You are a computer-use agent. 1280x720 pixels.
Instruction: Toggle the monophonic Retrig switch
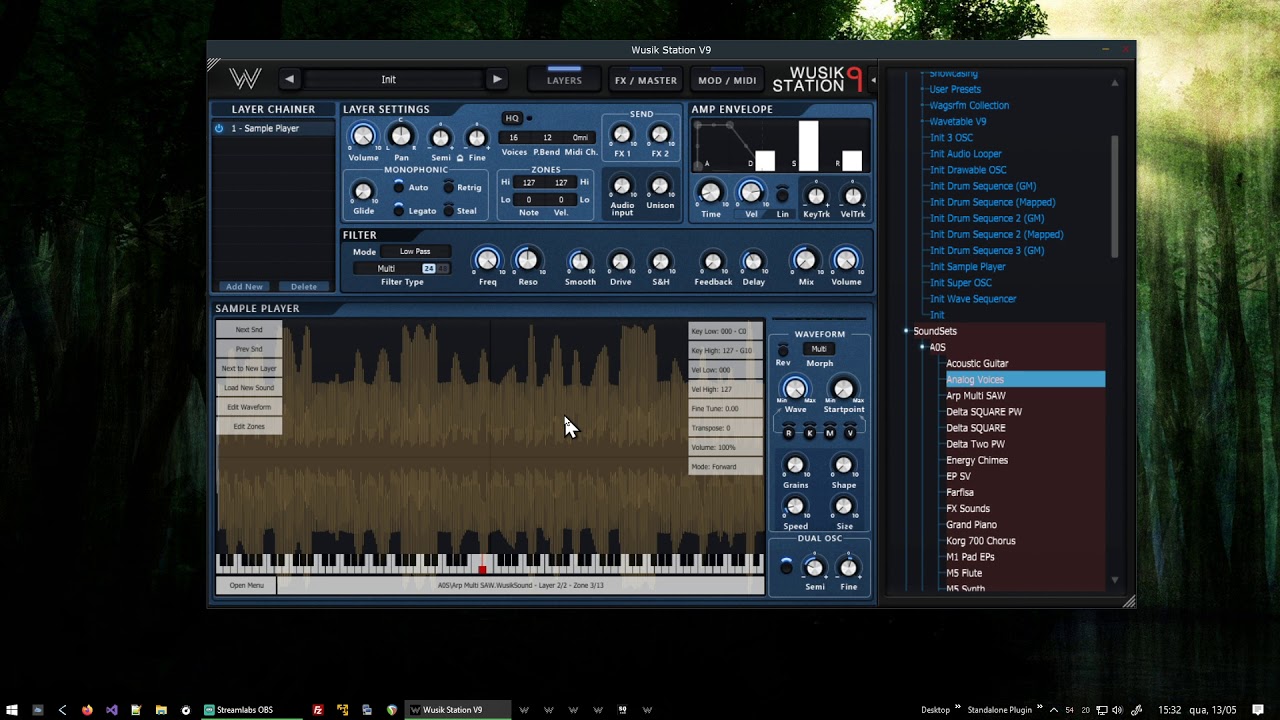448,187
